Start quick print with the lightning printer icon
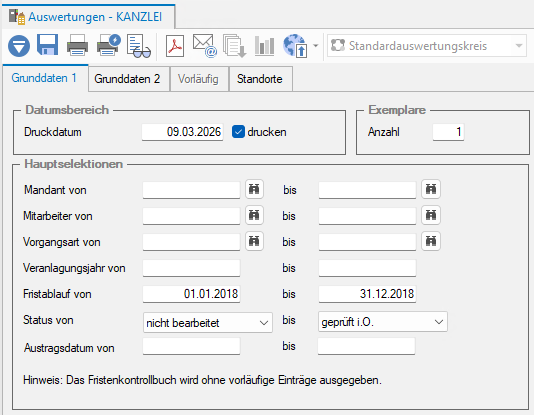534x415 pixels. point(109,45)
